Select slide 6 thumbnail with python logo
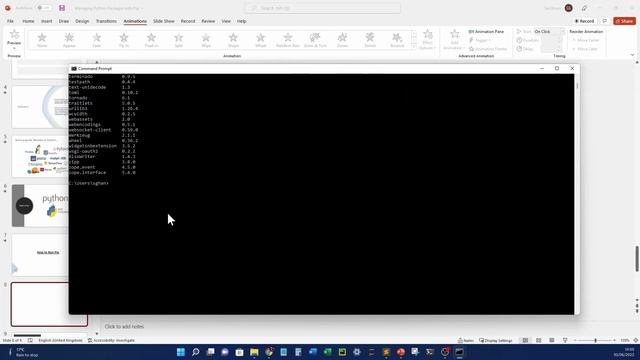640x360 pixels. (40, 206)
